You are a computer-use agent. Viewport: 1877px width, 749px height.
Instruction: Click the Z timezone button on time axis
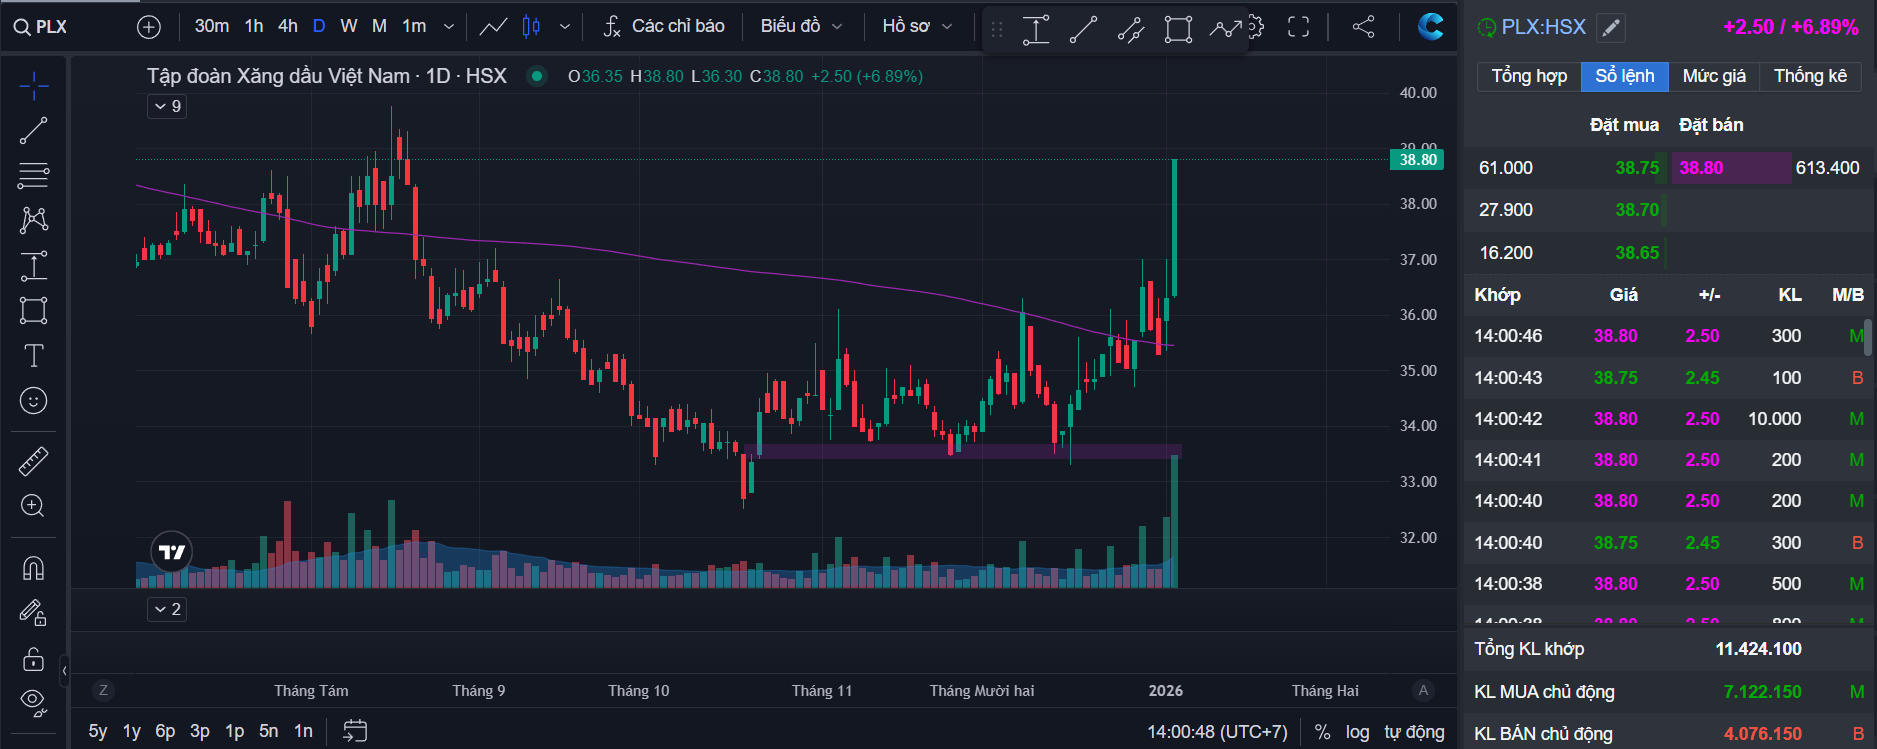click(103, 690)
